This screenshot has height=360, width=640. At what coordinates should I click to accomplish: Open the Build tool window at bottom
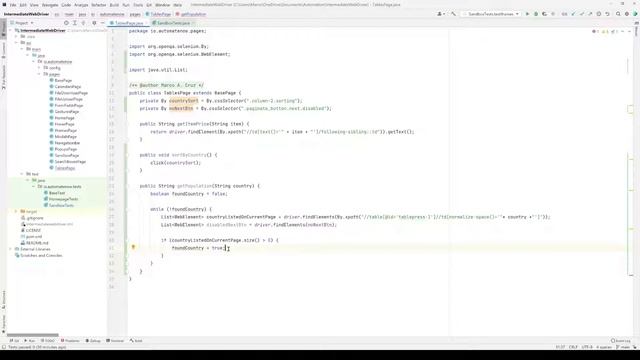click(136, 340)
